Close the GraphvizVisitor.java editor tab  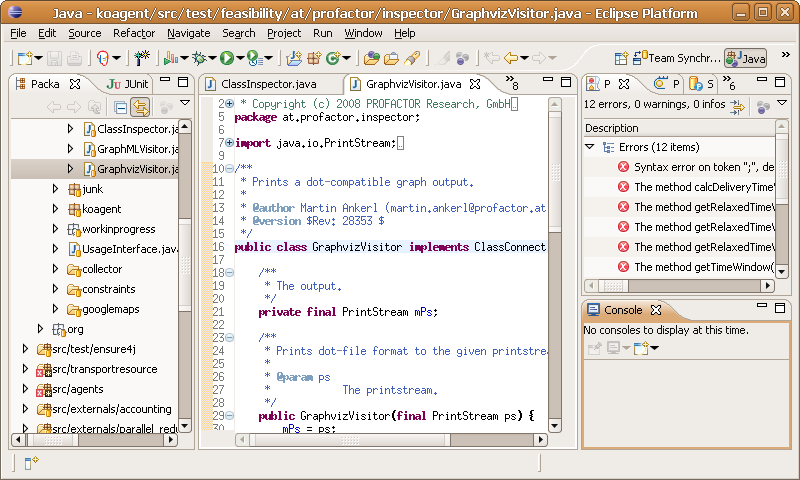(x=475, y=84)
